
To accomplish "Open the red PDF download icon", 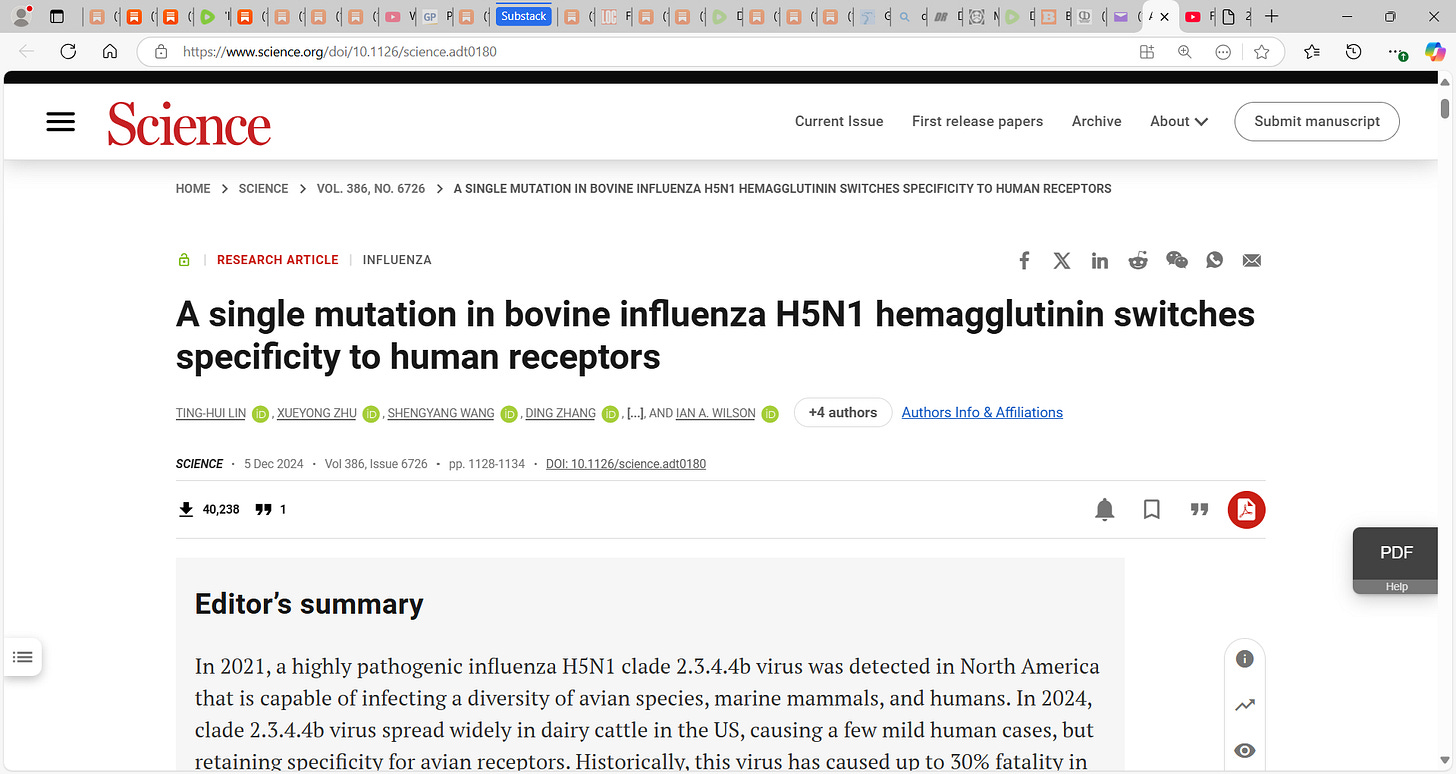I will 1246,510.
